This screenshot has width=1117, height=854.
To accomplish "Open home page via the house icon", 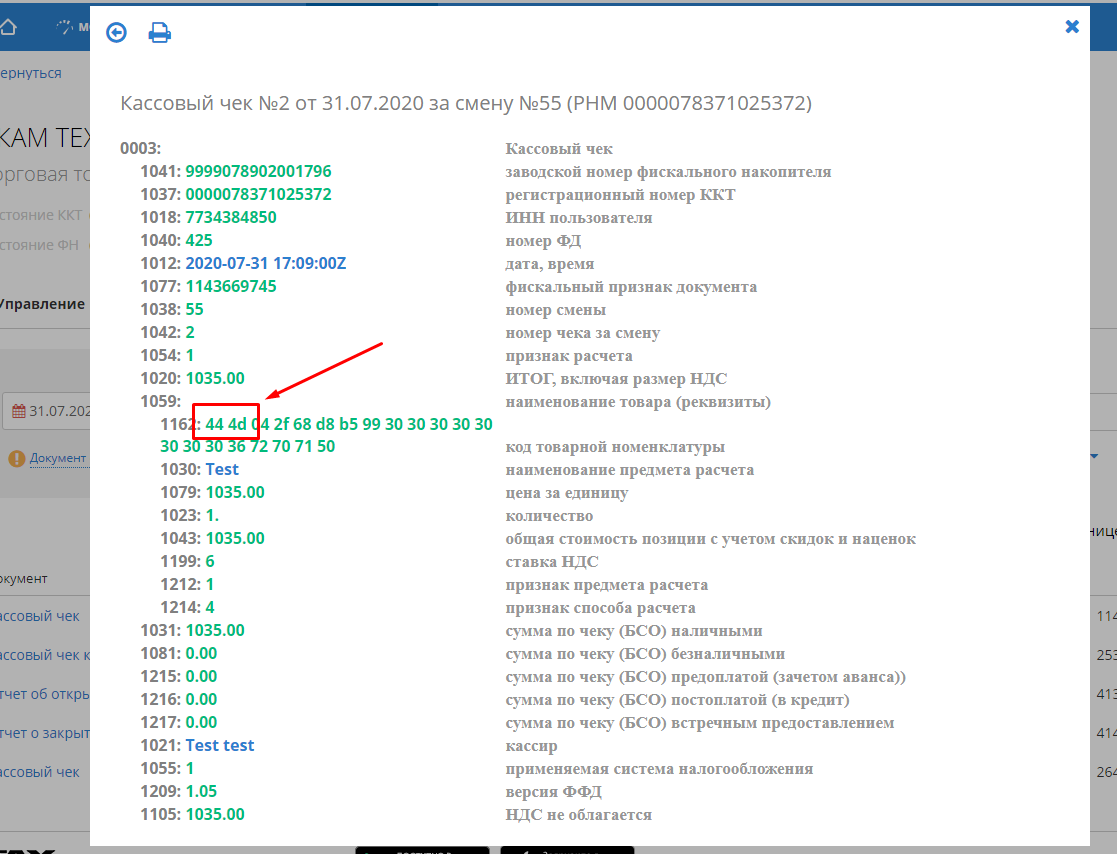I will click(8, 26).
